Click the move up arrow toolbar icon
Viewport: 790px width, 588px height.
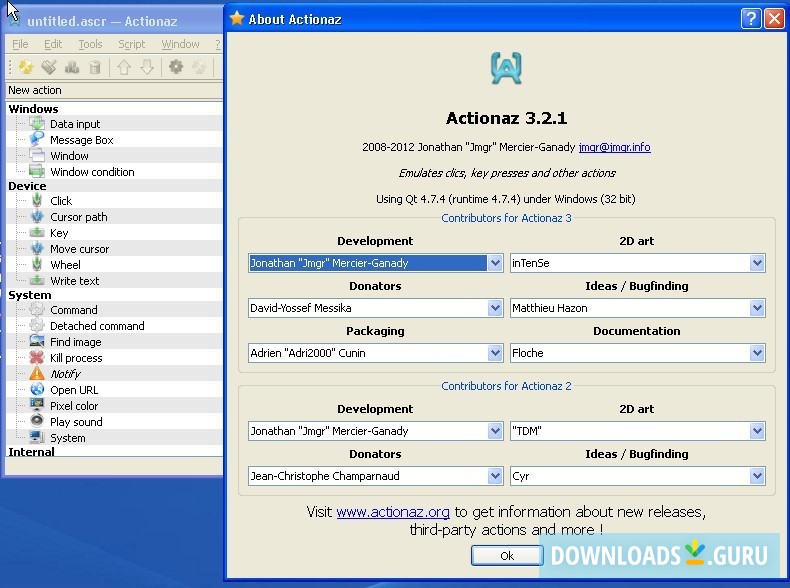click(124, 67)
